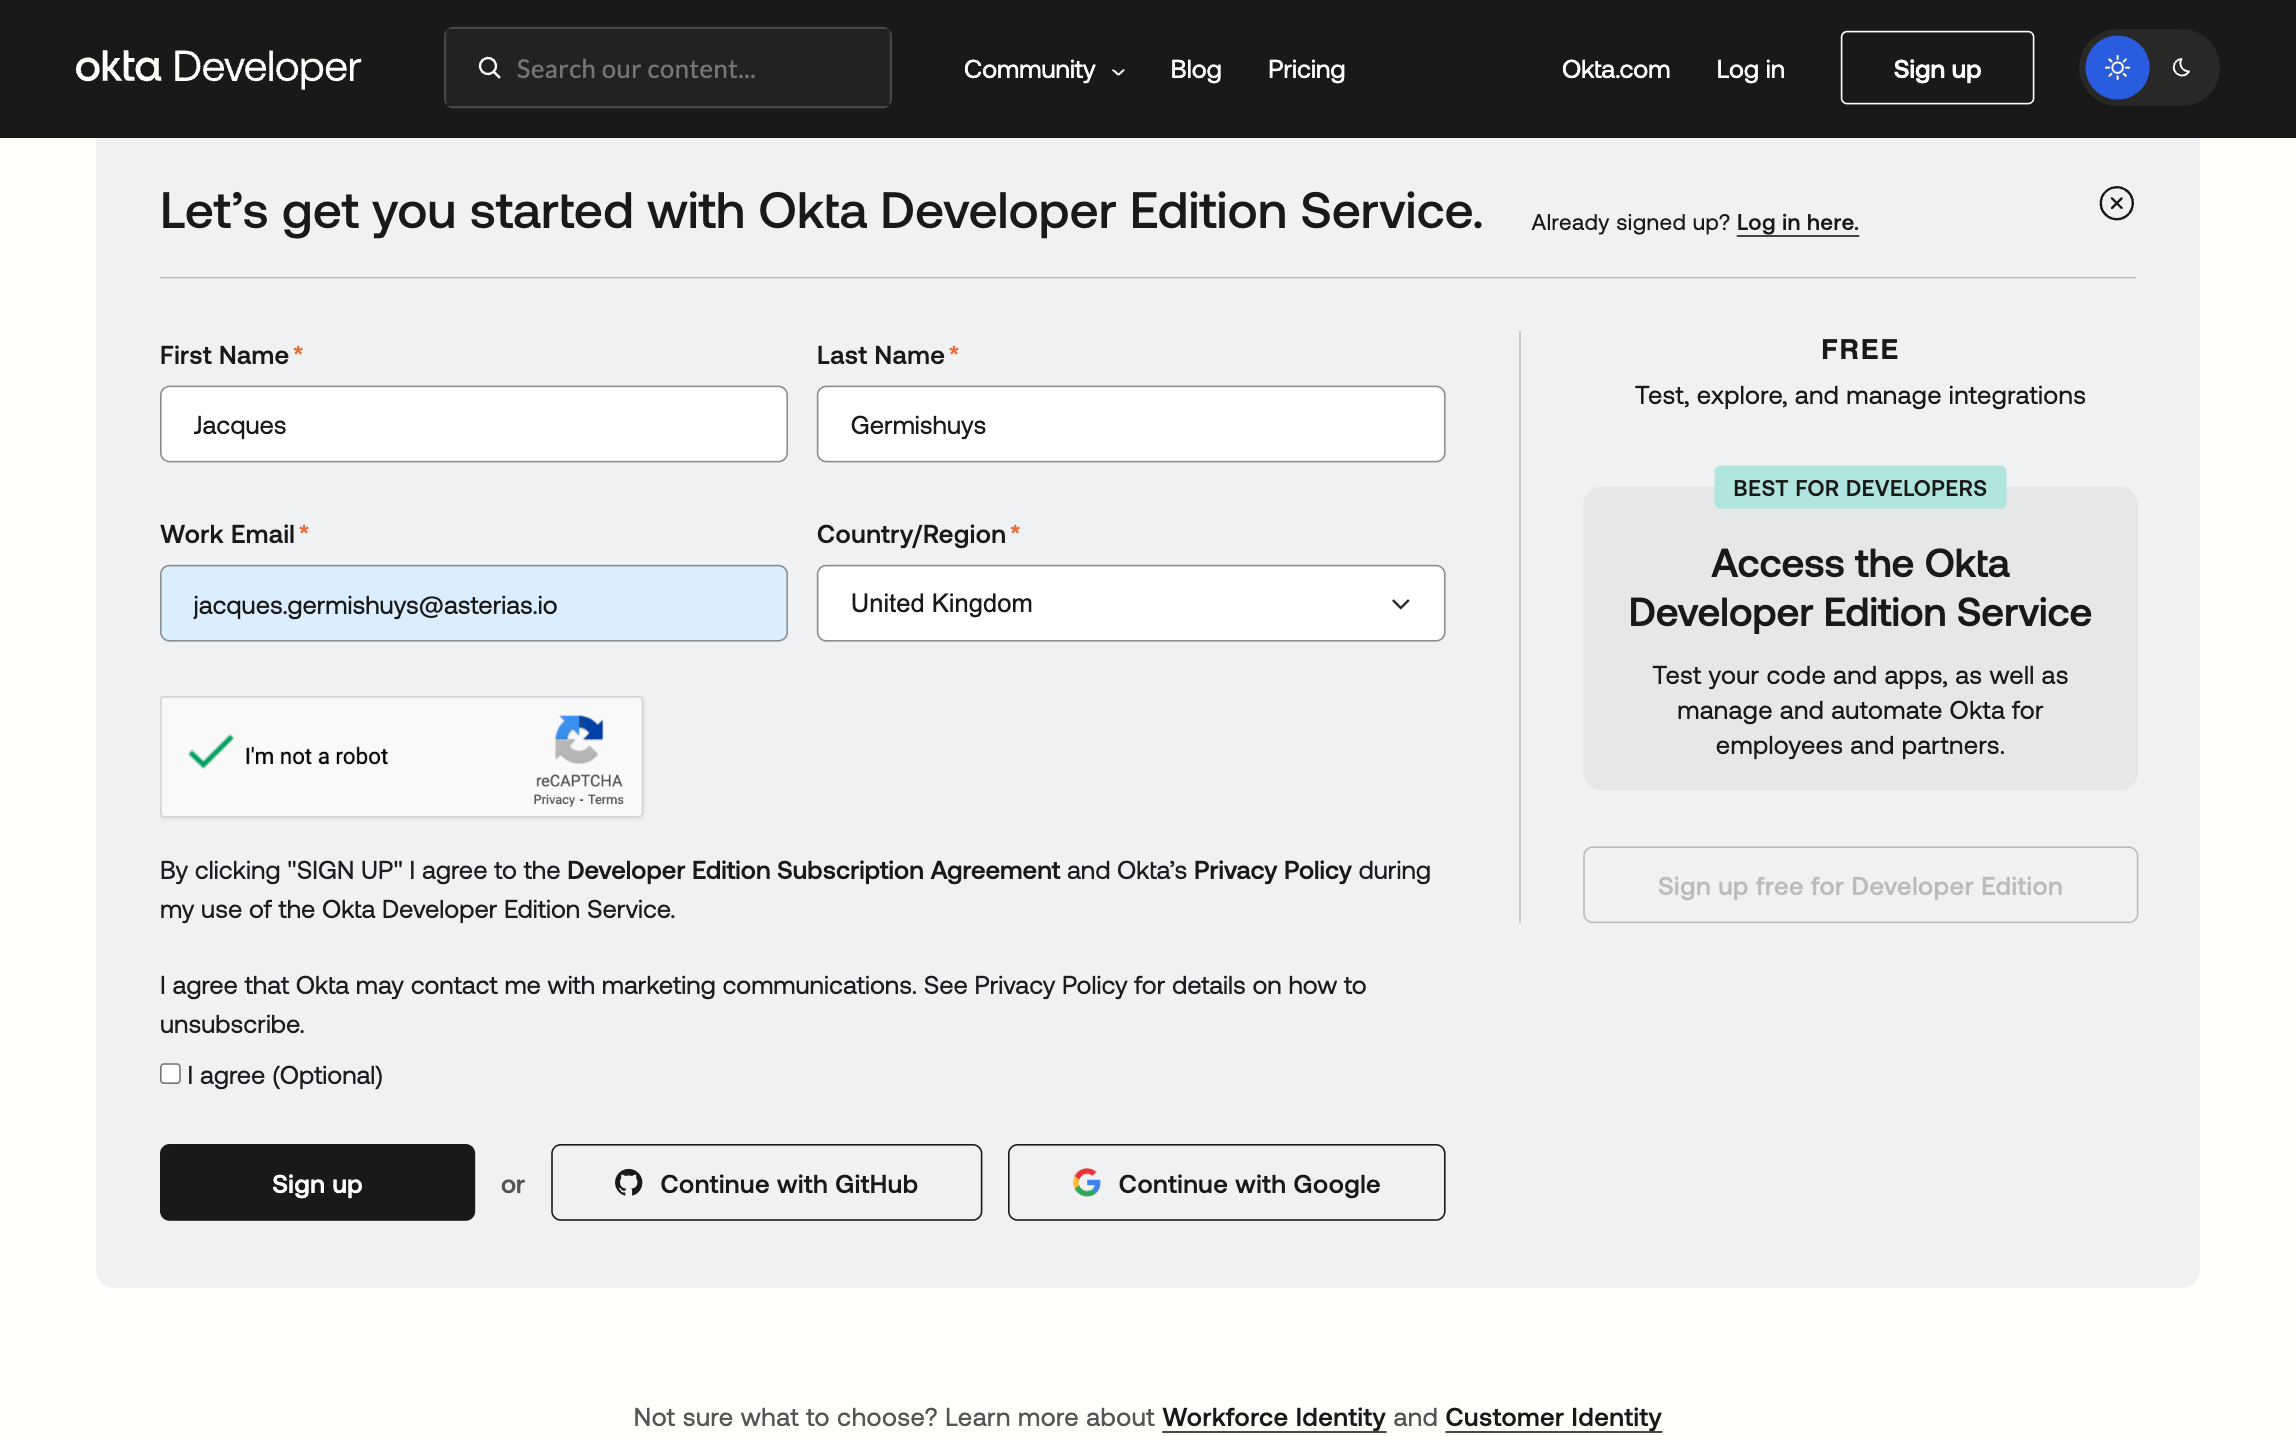Open the Pricing menu item
Image resolution: width=2296 pixels, height=1436 pixels.
point(1306,69)
